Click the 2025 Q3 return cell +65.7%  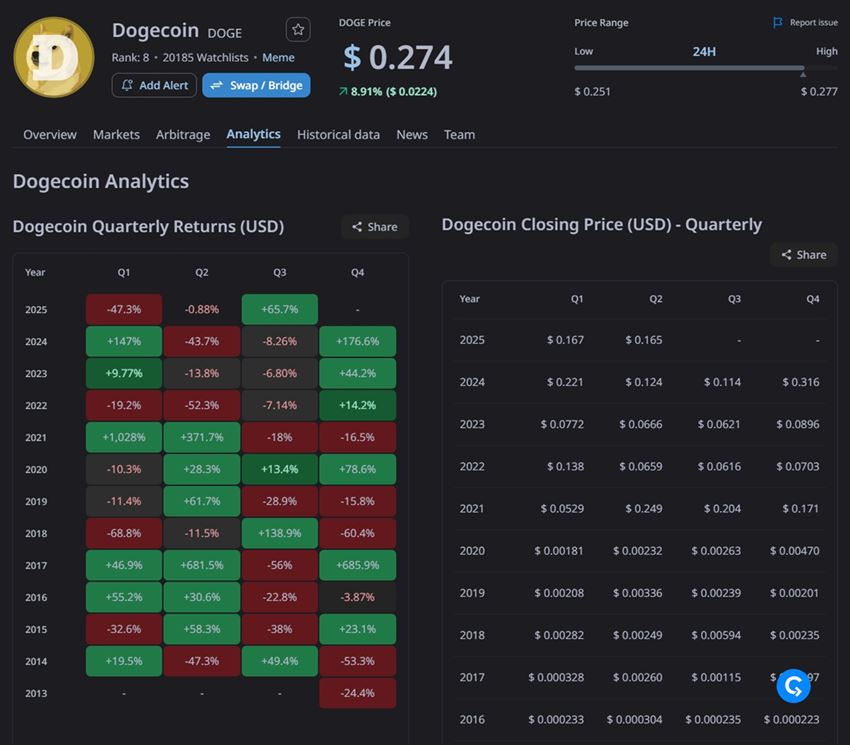point(280,310)
